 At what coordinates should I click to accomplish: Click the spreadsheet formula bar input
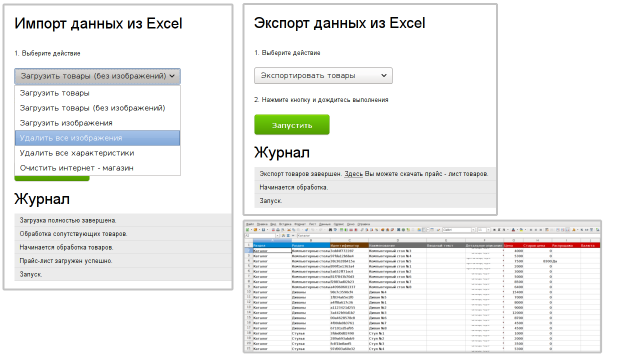449,236
